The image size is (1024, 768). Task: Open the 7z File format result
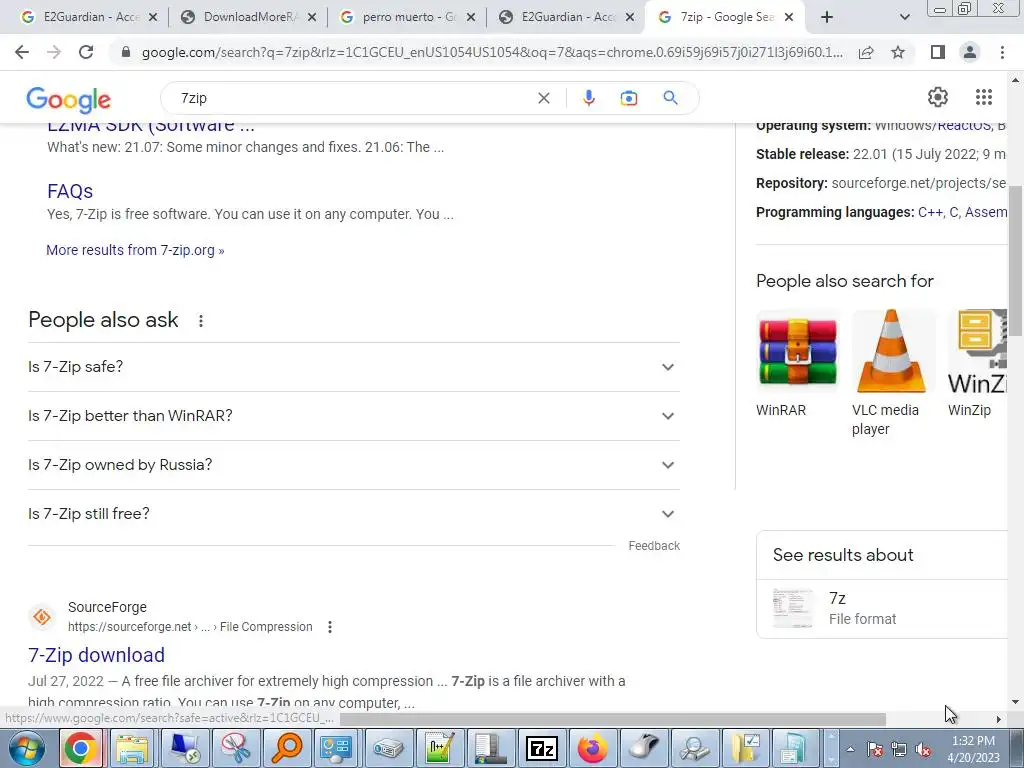(x=882, y=609)
